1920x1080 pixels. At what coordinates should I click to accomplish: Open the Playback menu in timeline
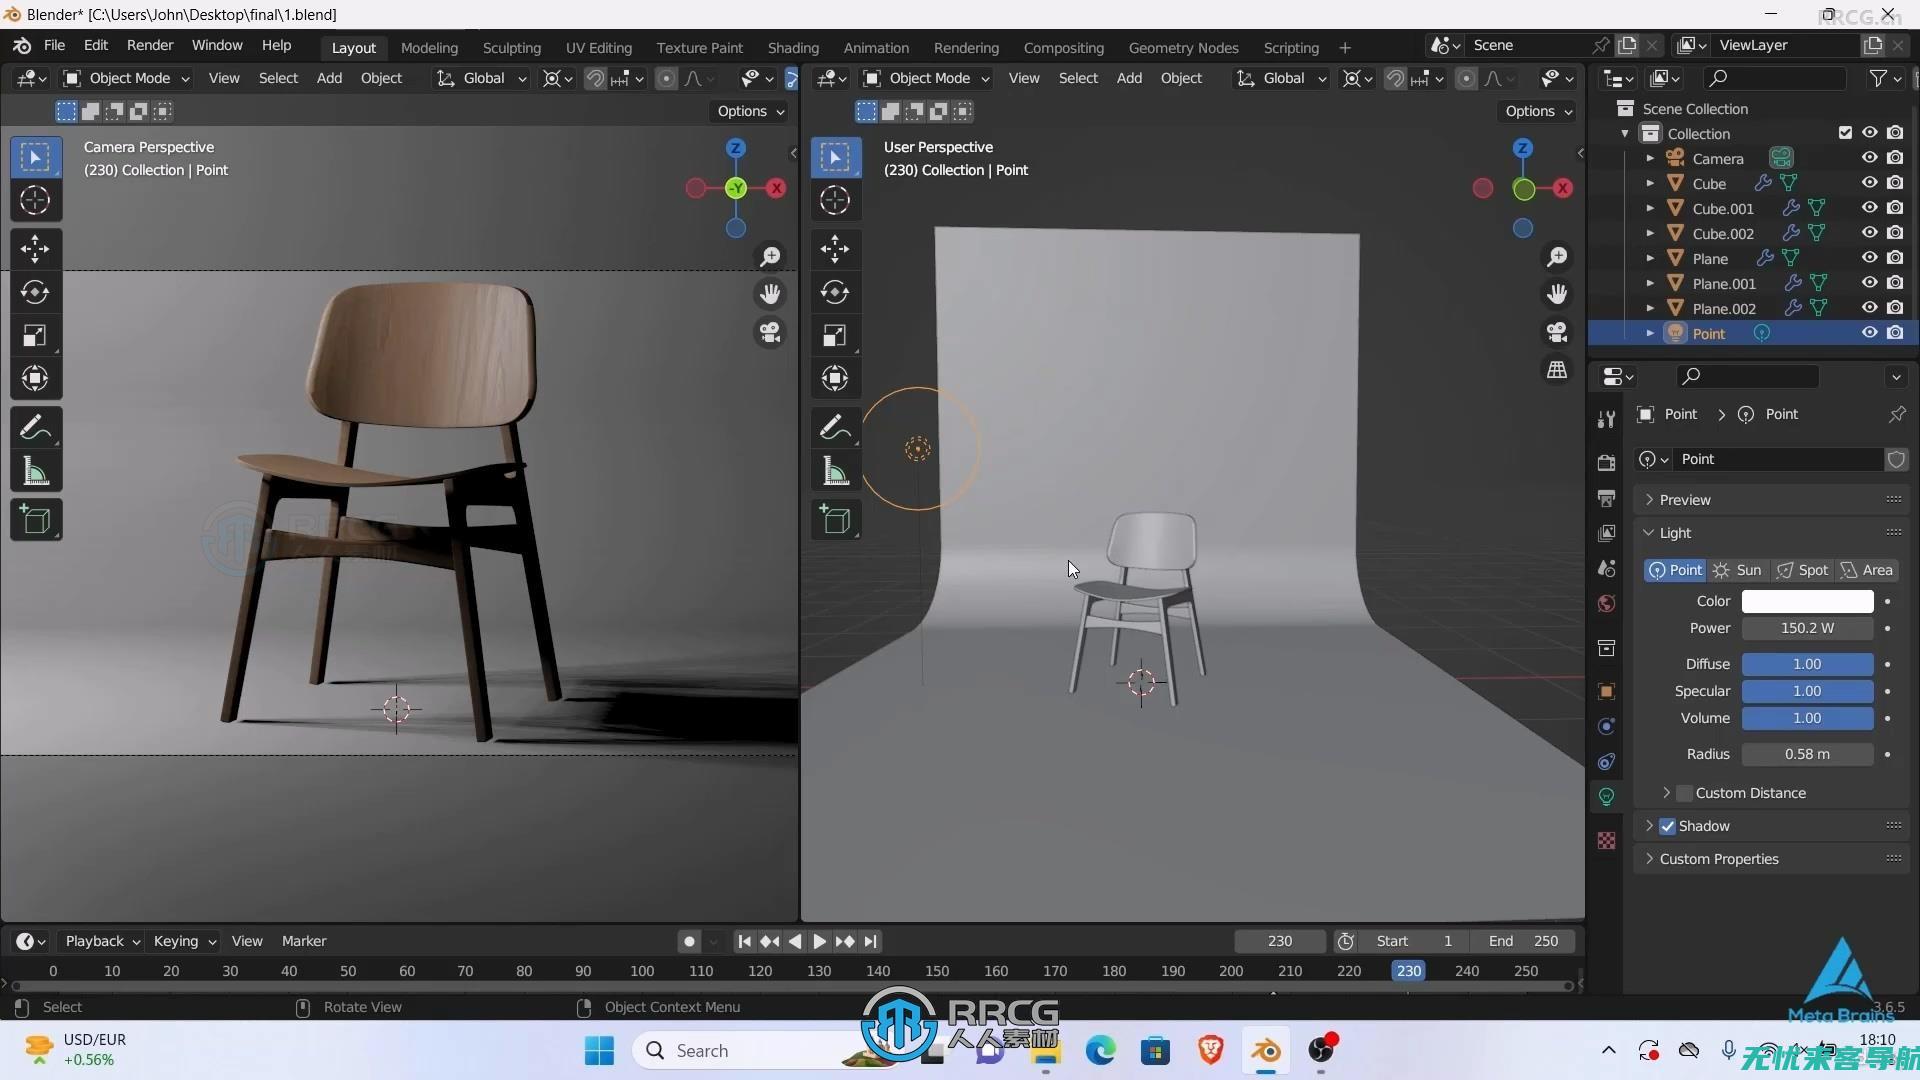[x=102, y=941]
